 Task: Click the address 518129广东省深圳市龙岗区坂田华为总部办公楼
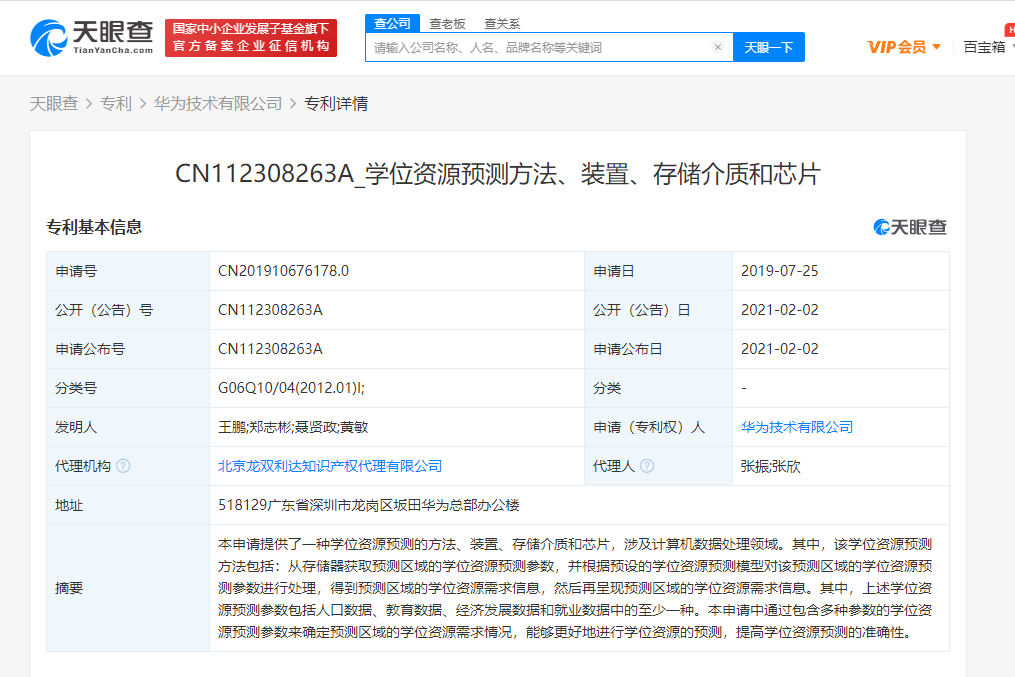[x=369, y=505]
